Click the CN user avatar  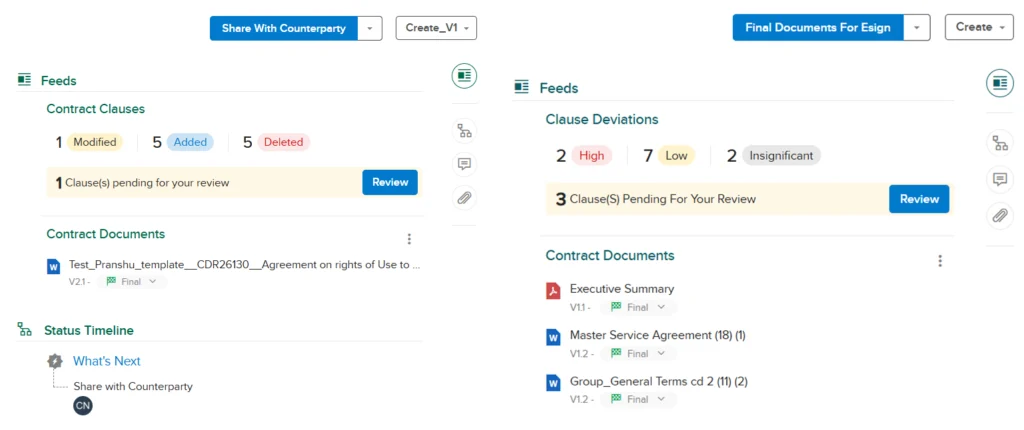click(x=83, y=406)
